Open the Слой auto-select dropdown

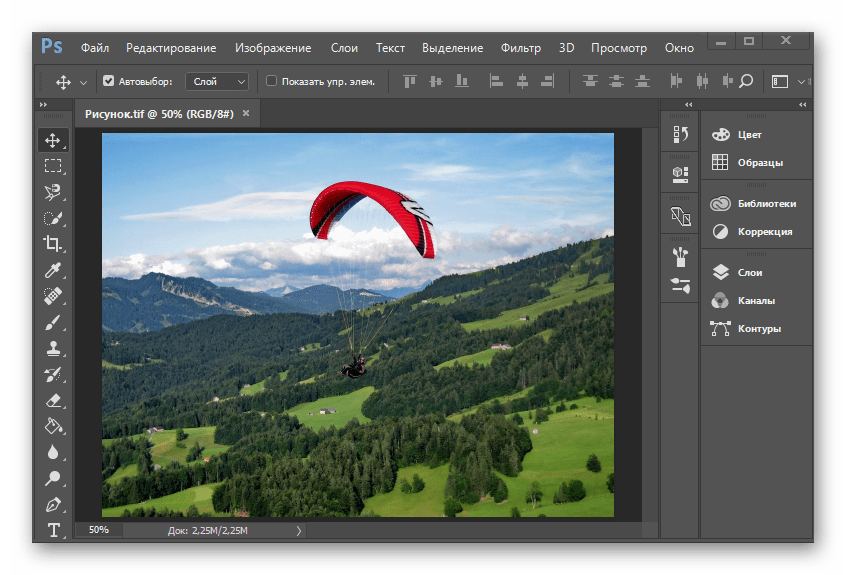(x=217, y=81)
